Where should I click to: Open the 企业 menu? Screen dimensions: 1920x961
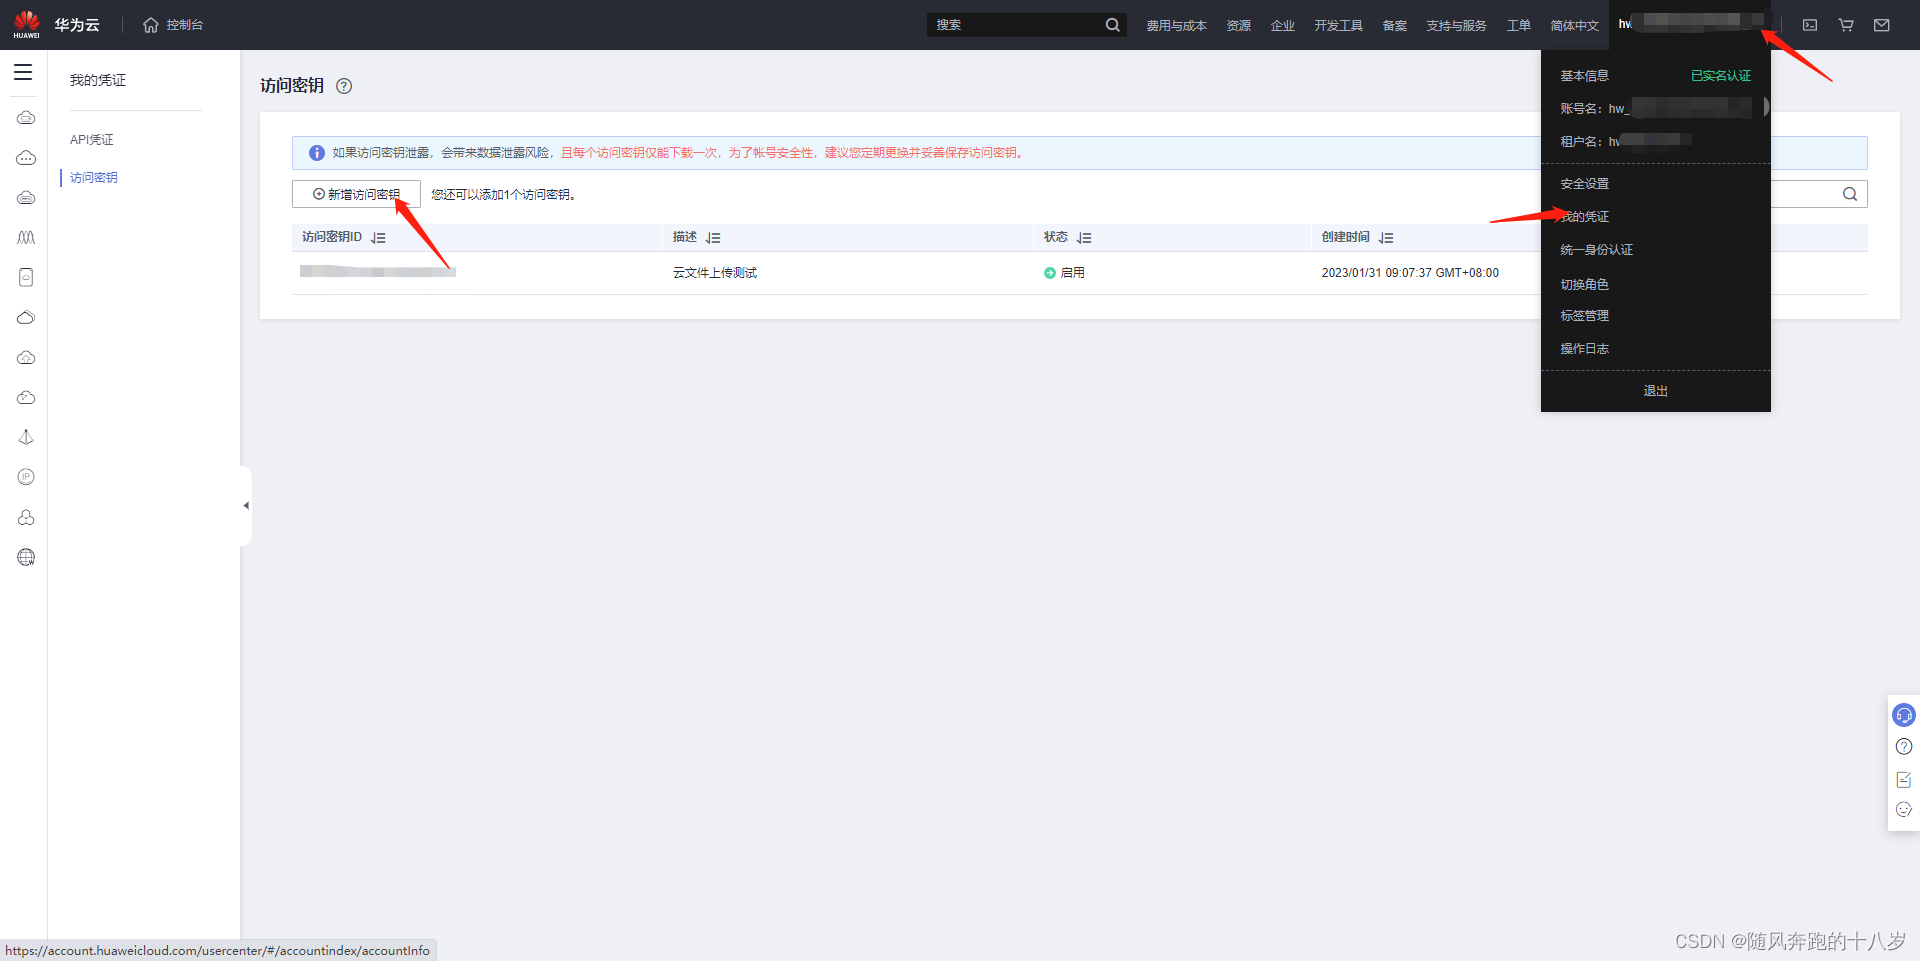pos(1283,26)
